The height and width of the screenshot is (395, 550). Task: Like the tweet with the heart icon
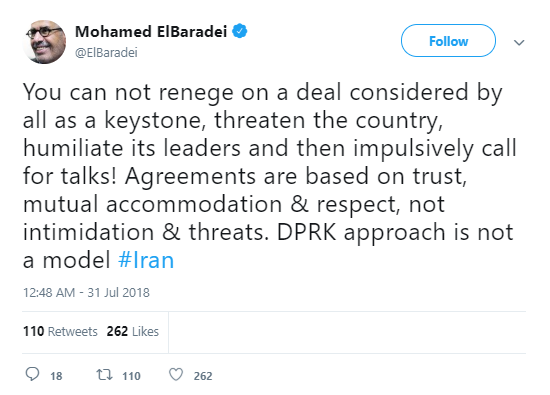pyautogui.click(x=176, y=375)
